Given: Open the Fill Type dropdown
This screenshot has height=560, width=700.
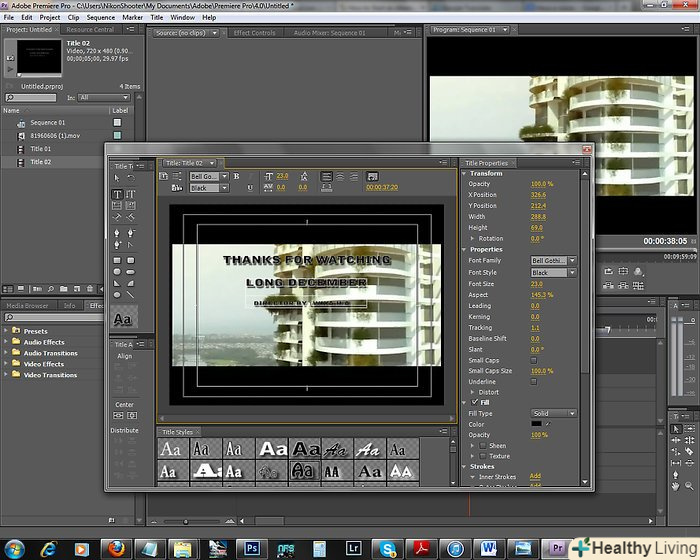Looking at the screenshot, I should pos(553,413).
